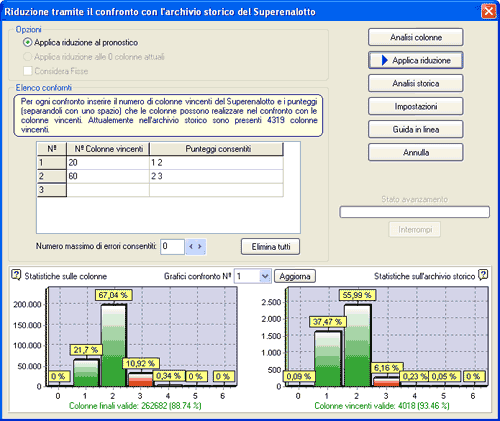Click the 0,34 % bar label
The image size is (500, 421).
point(168,376)
